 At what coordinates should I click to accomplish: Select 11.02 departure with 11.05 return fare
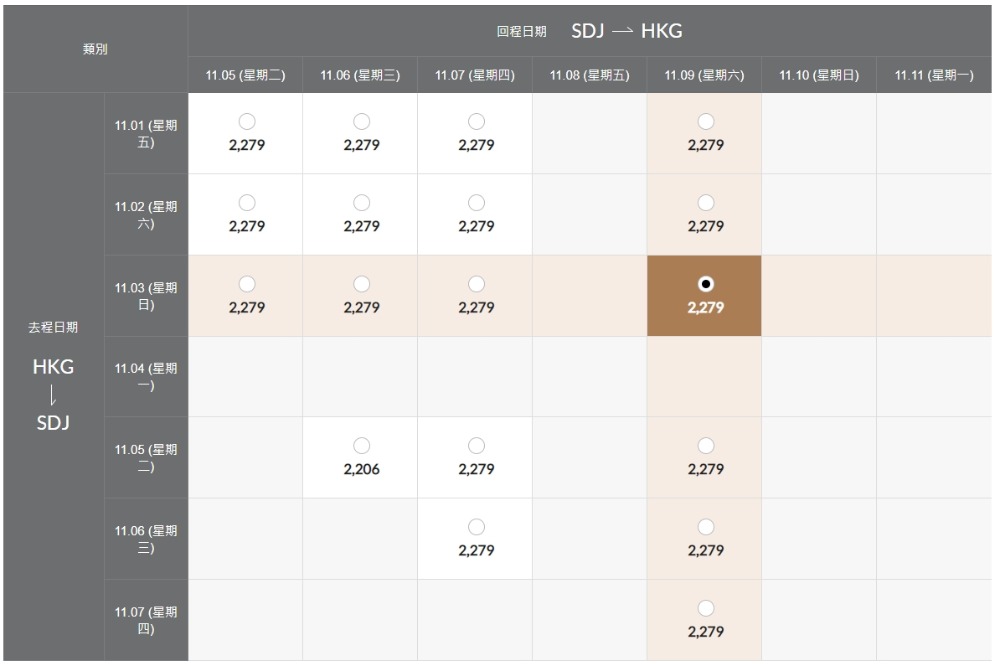(x=247, y=203)
